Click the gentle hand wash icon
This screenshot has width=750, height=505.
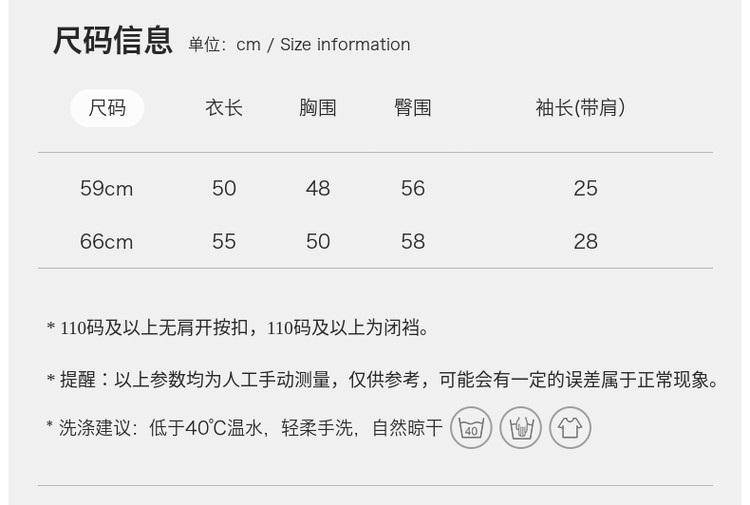point(520,428)
